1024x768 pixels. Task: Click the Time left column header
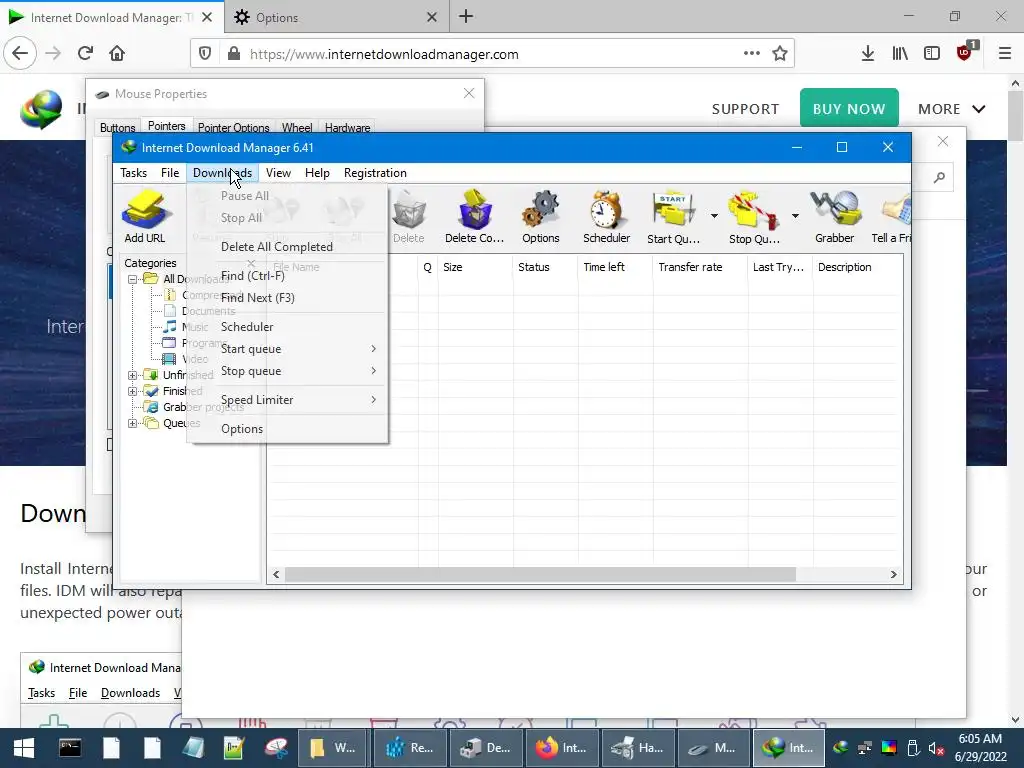click(x=615, y=267)
